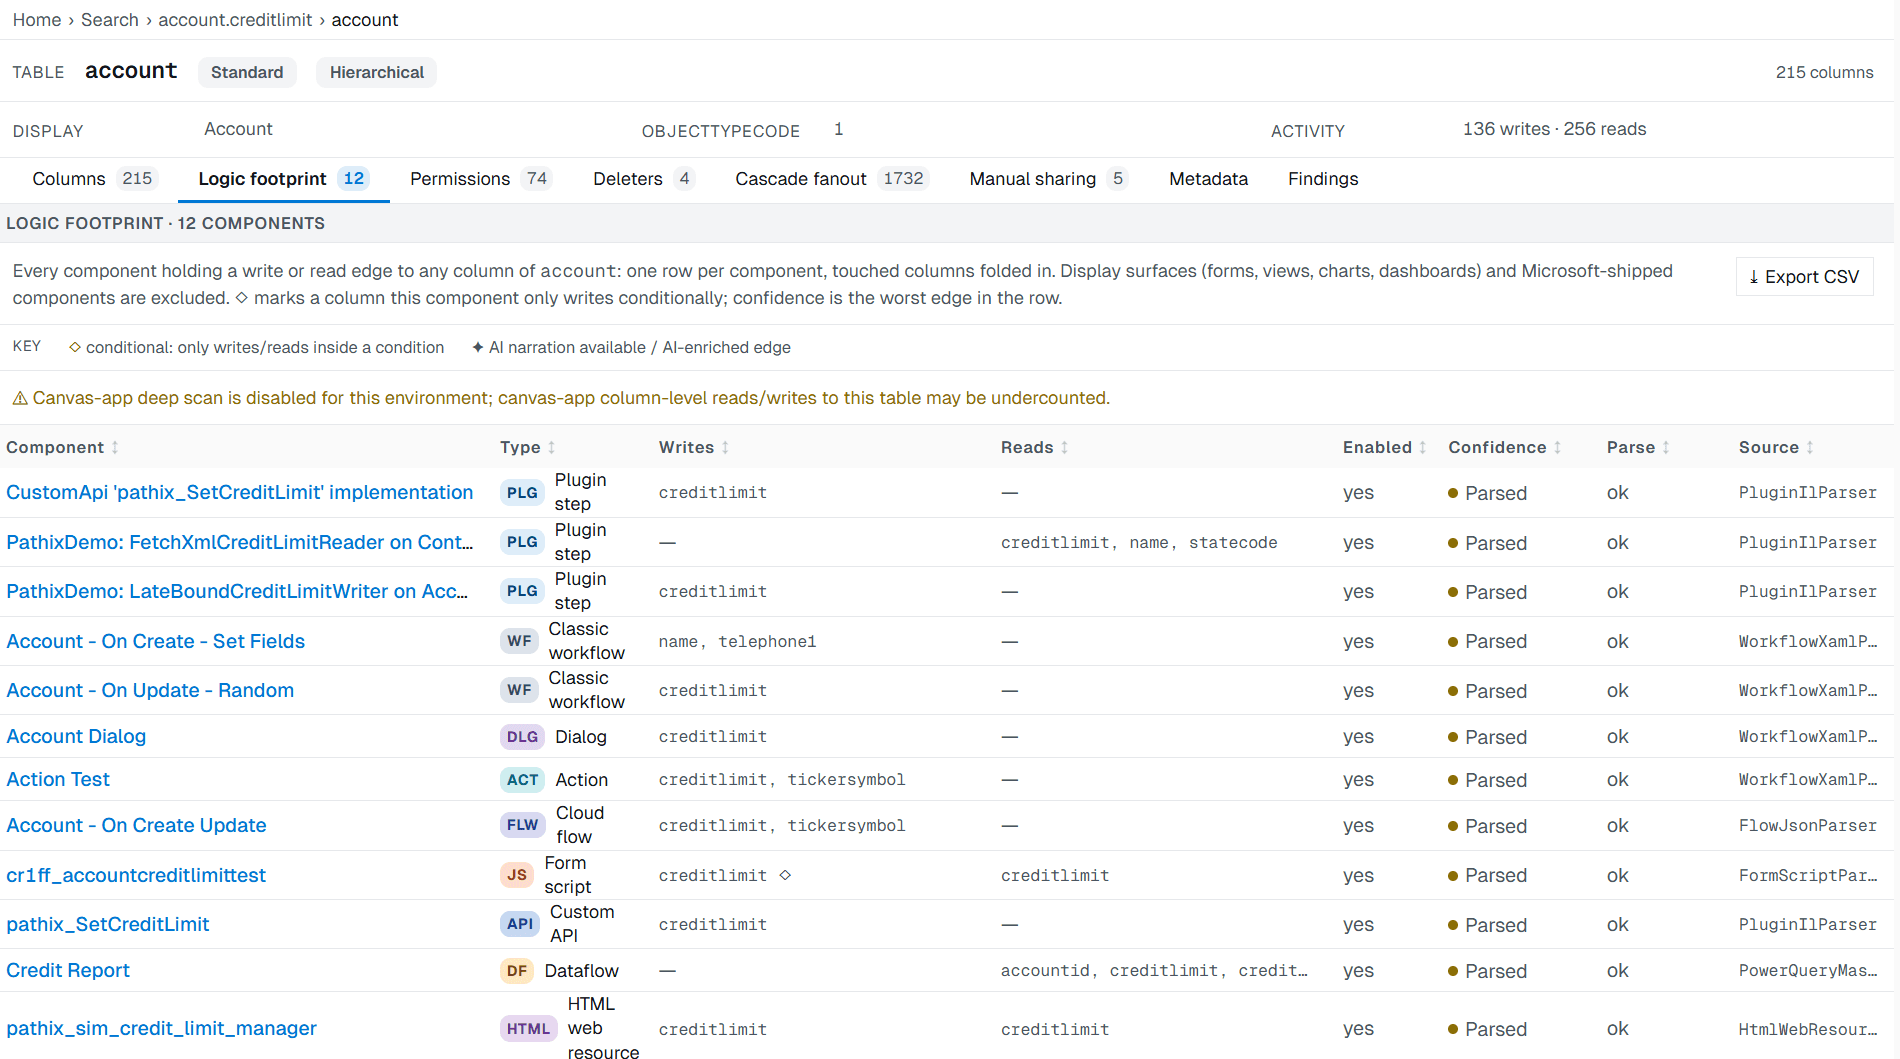
Task: Open the Deleters tab
Action: point(643,179)
